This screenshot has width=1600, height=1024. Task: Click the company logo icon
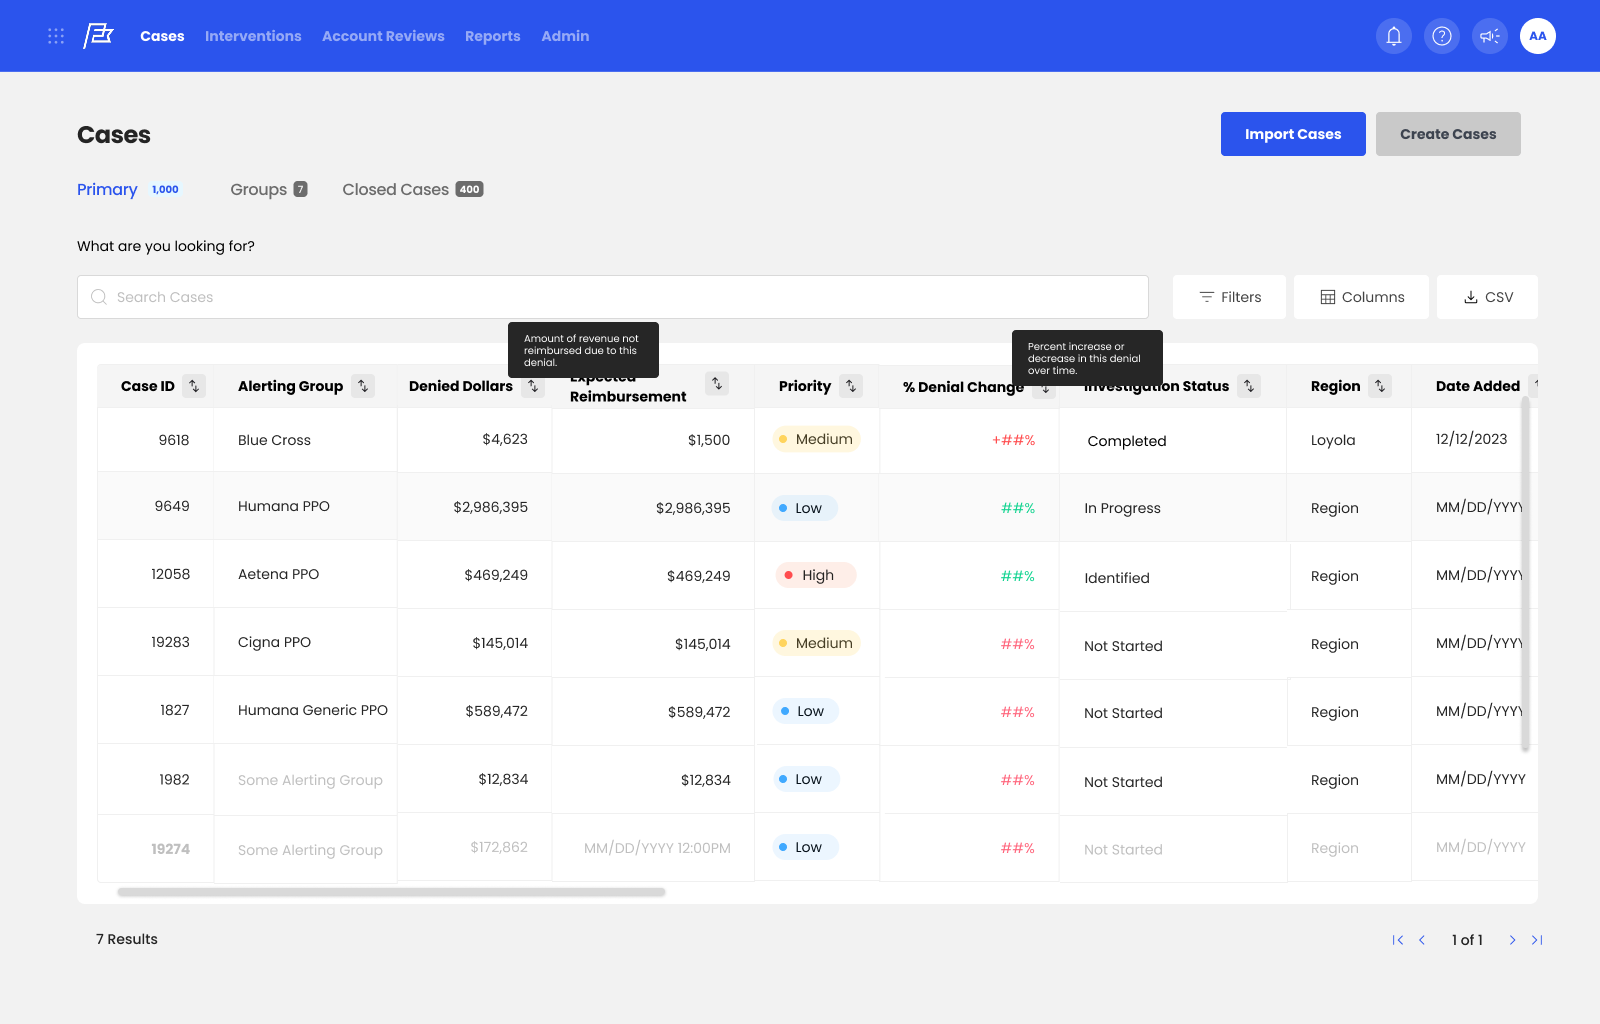pos(98,36)
